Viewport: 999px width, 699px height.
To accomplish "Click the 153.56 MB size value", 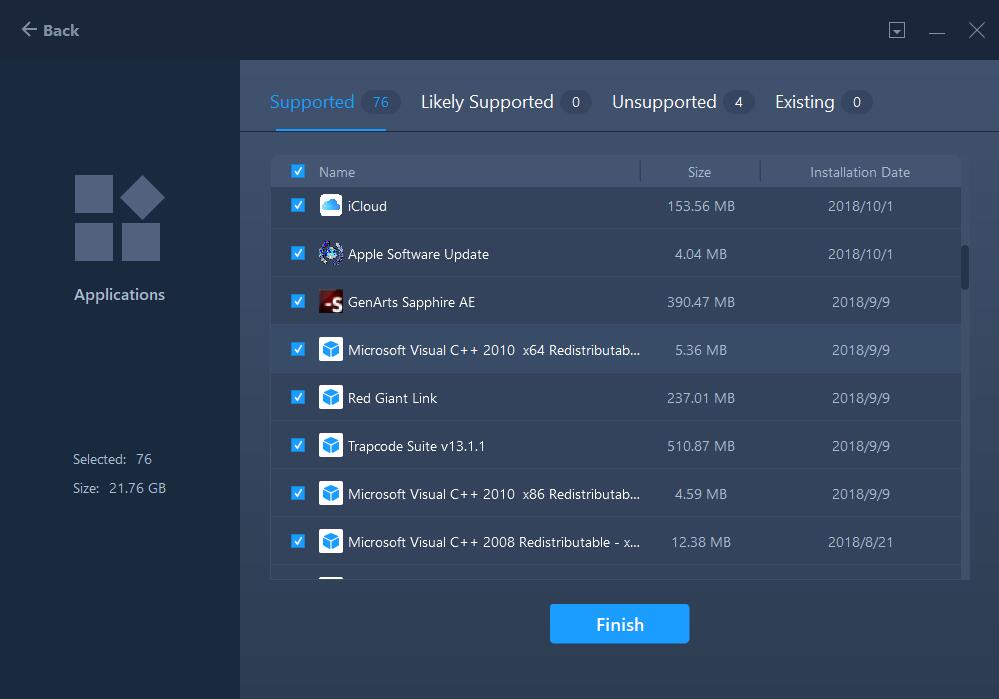I will click(x=701, y=206).
